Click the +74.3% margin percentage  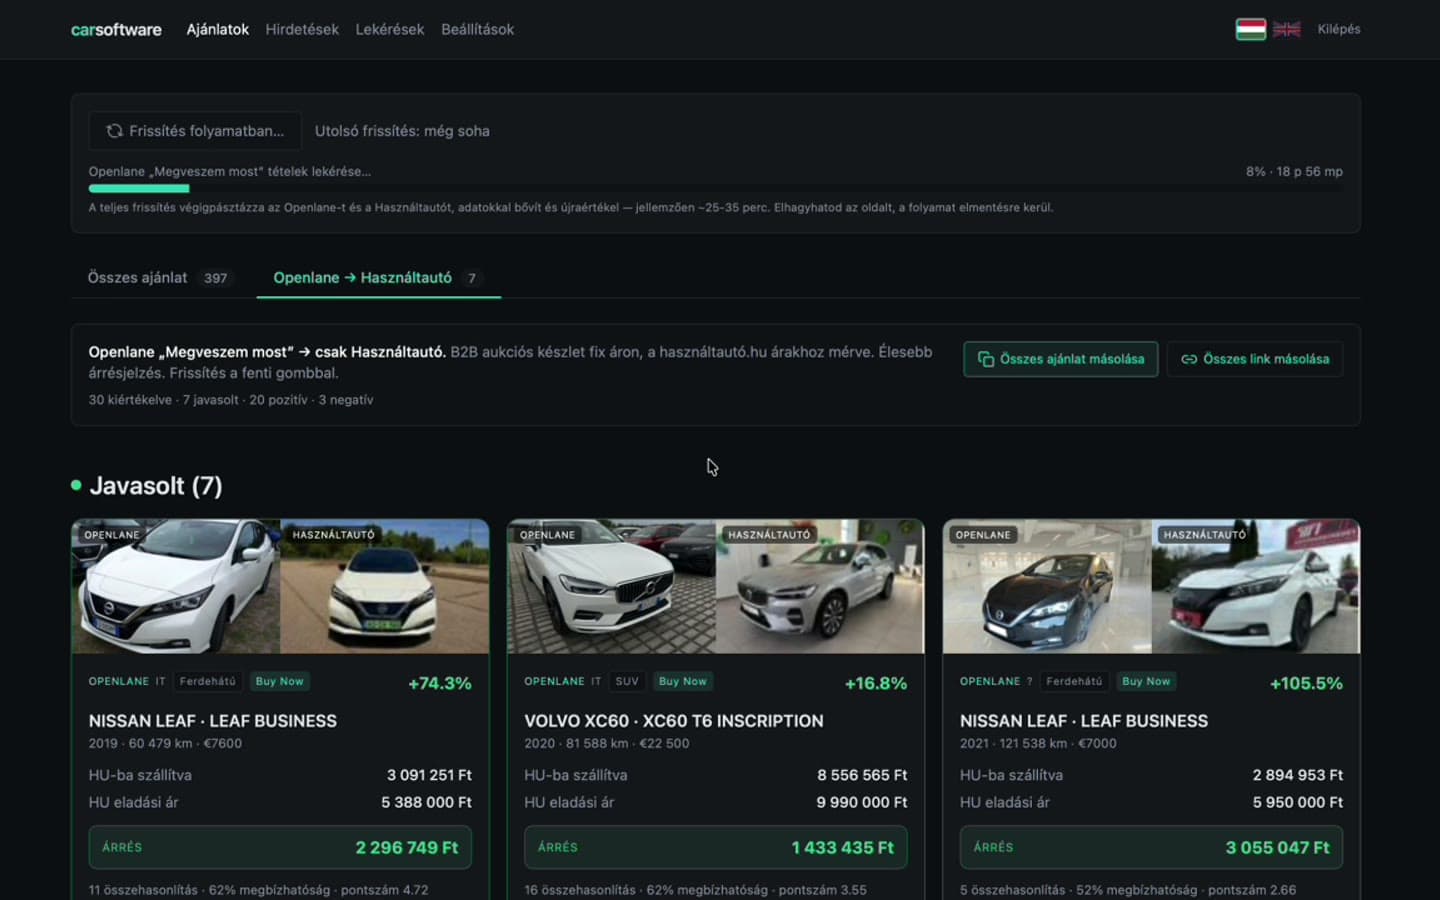click(x=440, y=683)
